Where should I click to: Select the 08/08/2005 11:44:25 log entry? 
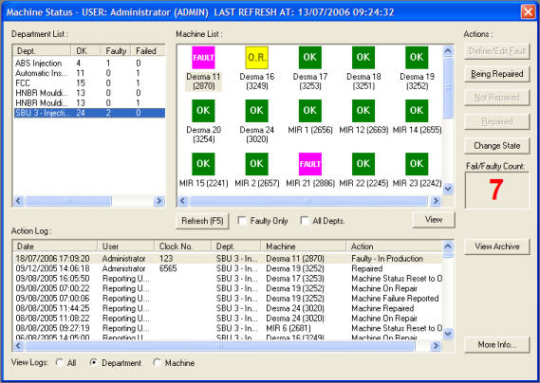pos(228,309)
